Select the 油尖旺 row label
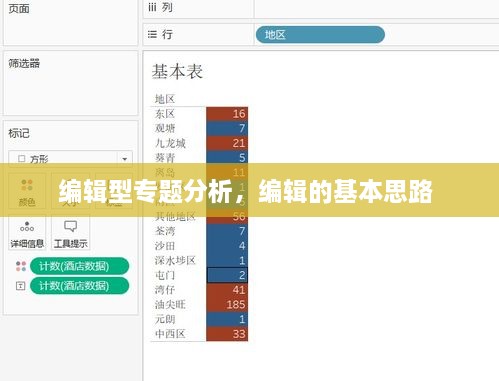Image resolution: width=499 pixels, height=381 pixels. [x=170, y=304]
